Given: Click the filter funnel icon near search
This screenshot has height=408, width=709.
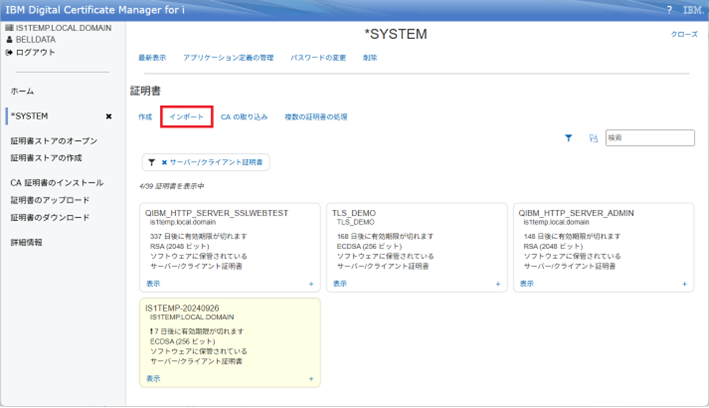Looking at the screenshot, I should [569, 139].
